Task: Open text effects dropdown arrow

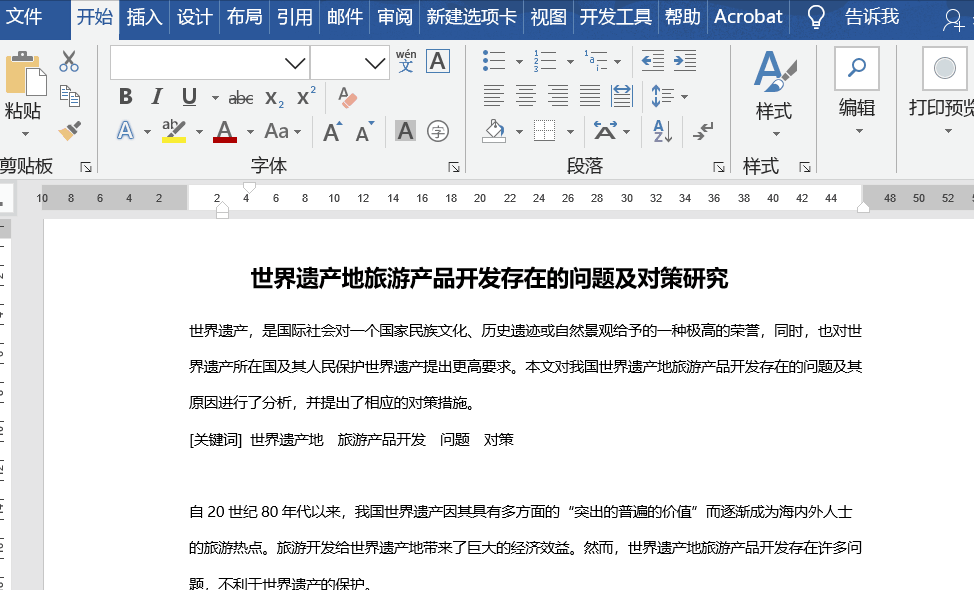Action: click(147, 132)
